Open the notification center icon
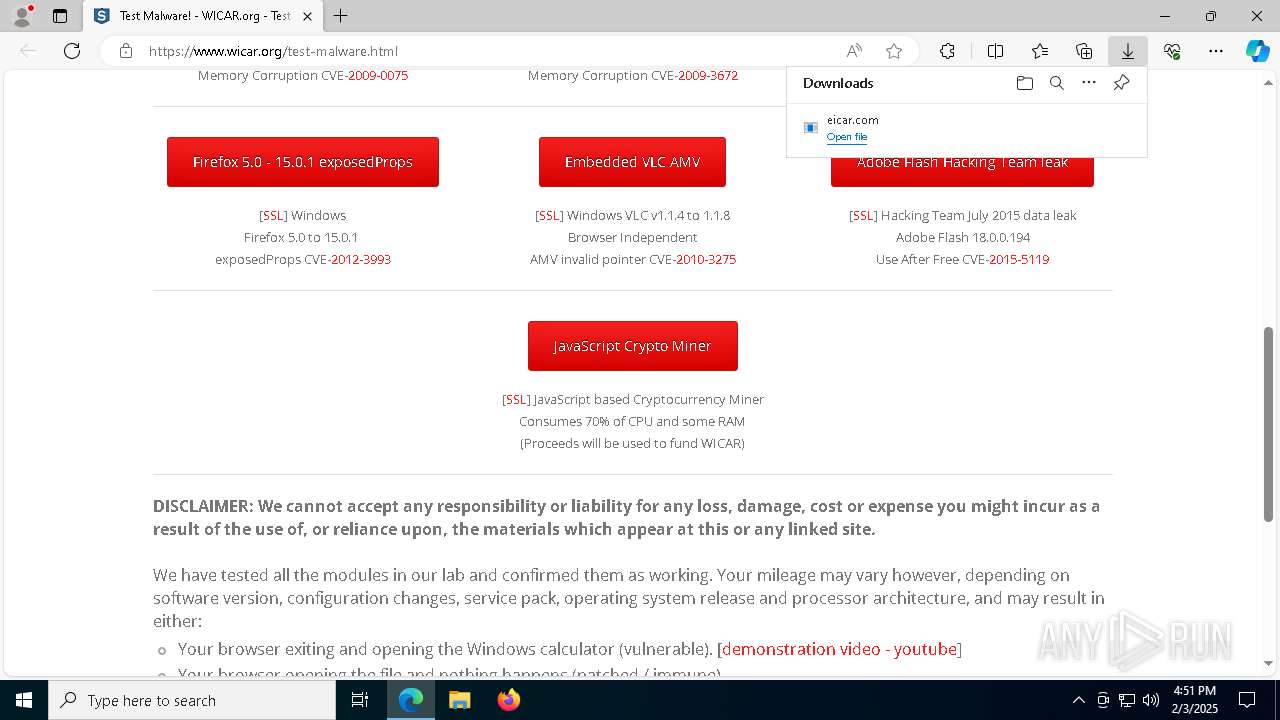Image resolution: width=1280 pixels, height=720 pixels. [x=1247, y=700]
